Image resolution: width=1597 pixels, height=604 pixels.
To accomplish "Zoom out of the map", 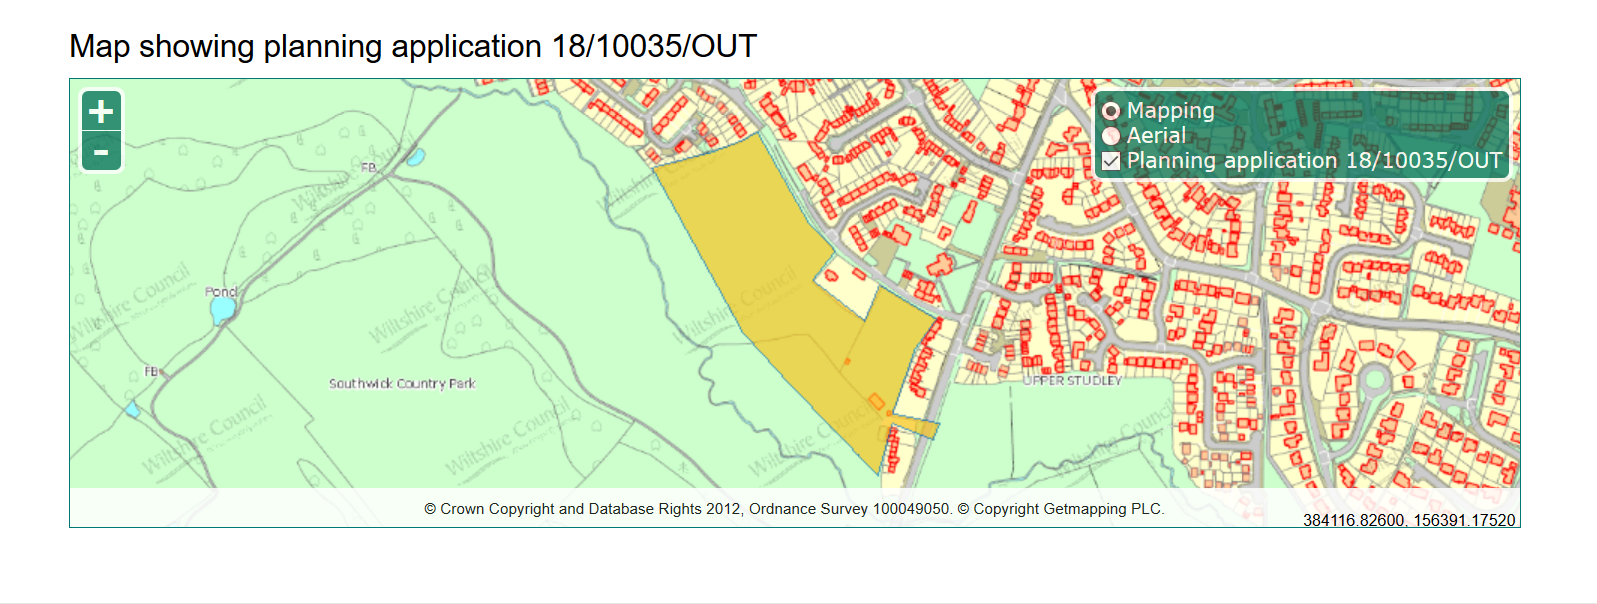I will [x=101, y=152].
